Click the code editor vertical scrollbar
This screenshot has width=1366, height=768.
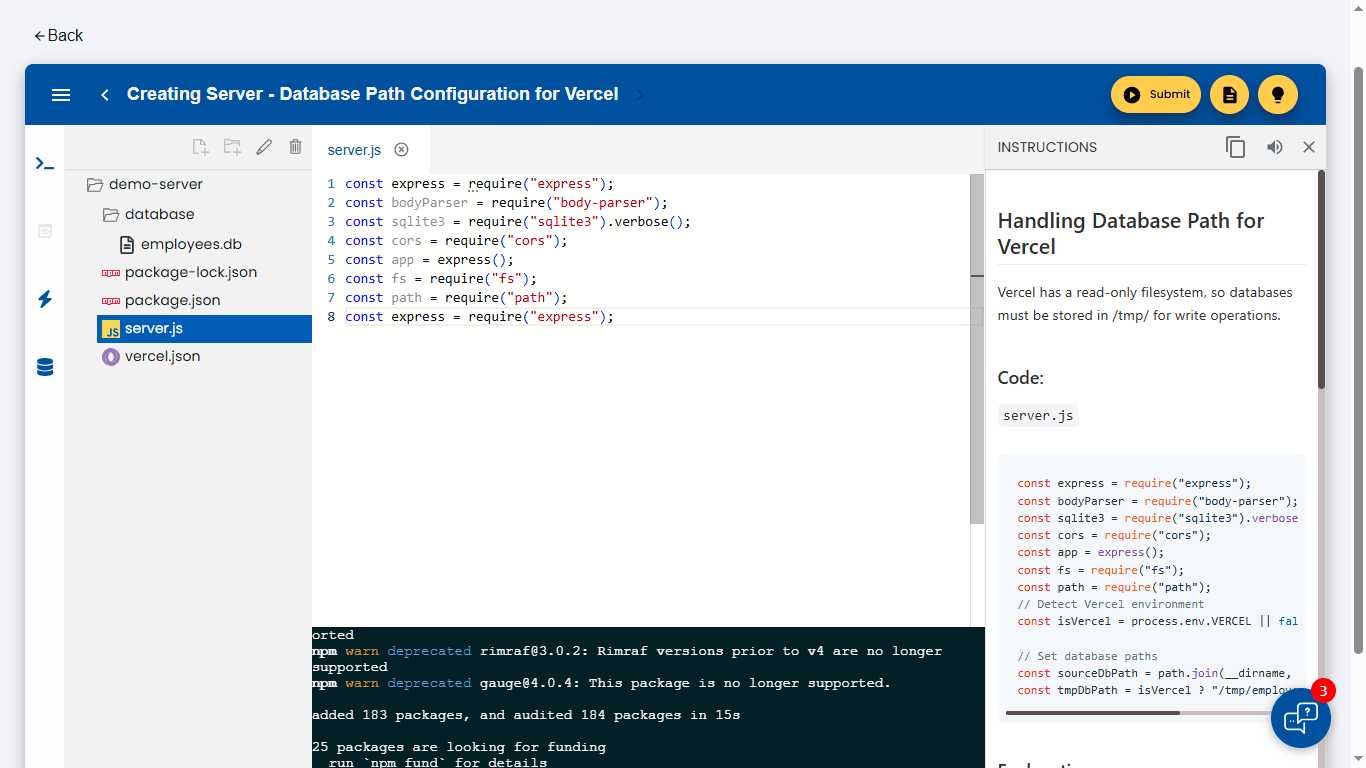pyautogui.click(x=977, y=349)
